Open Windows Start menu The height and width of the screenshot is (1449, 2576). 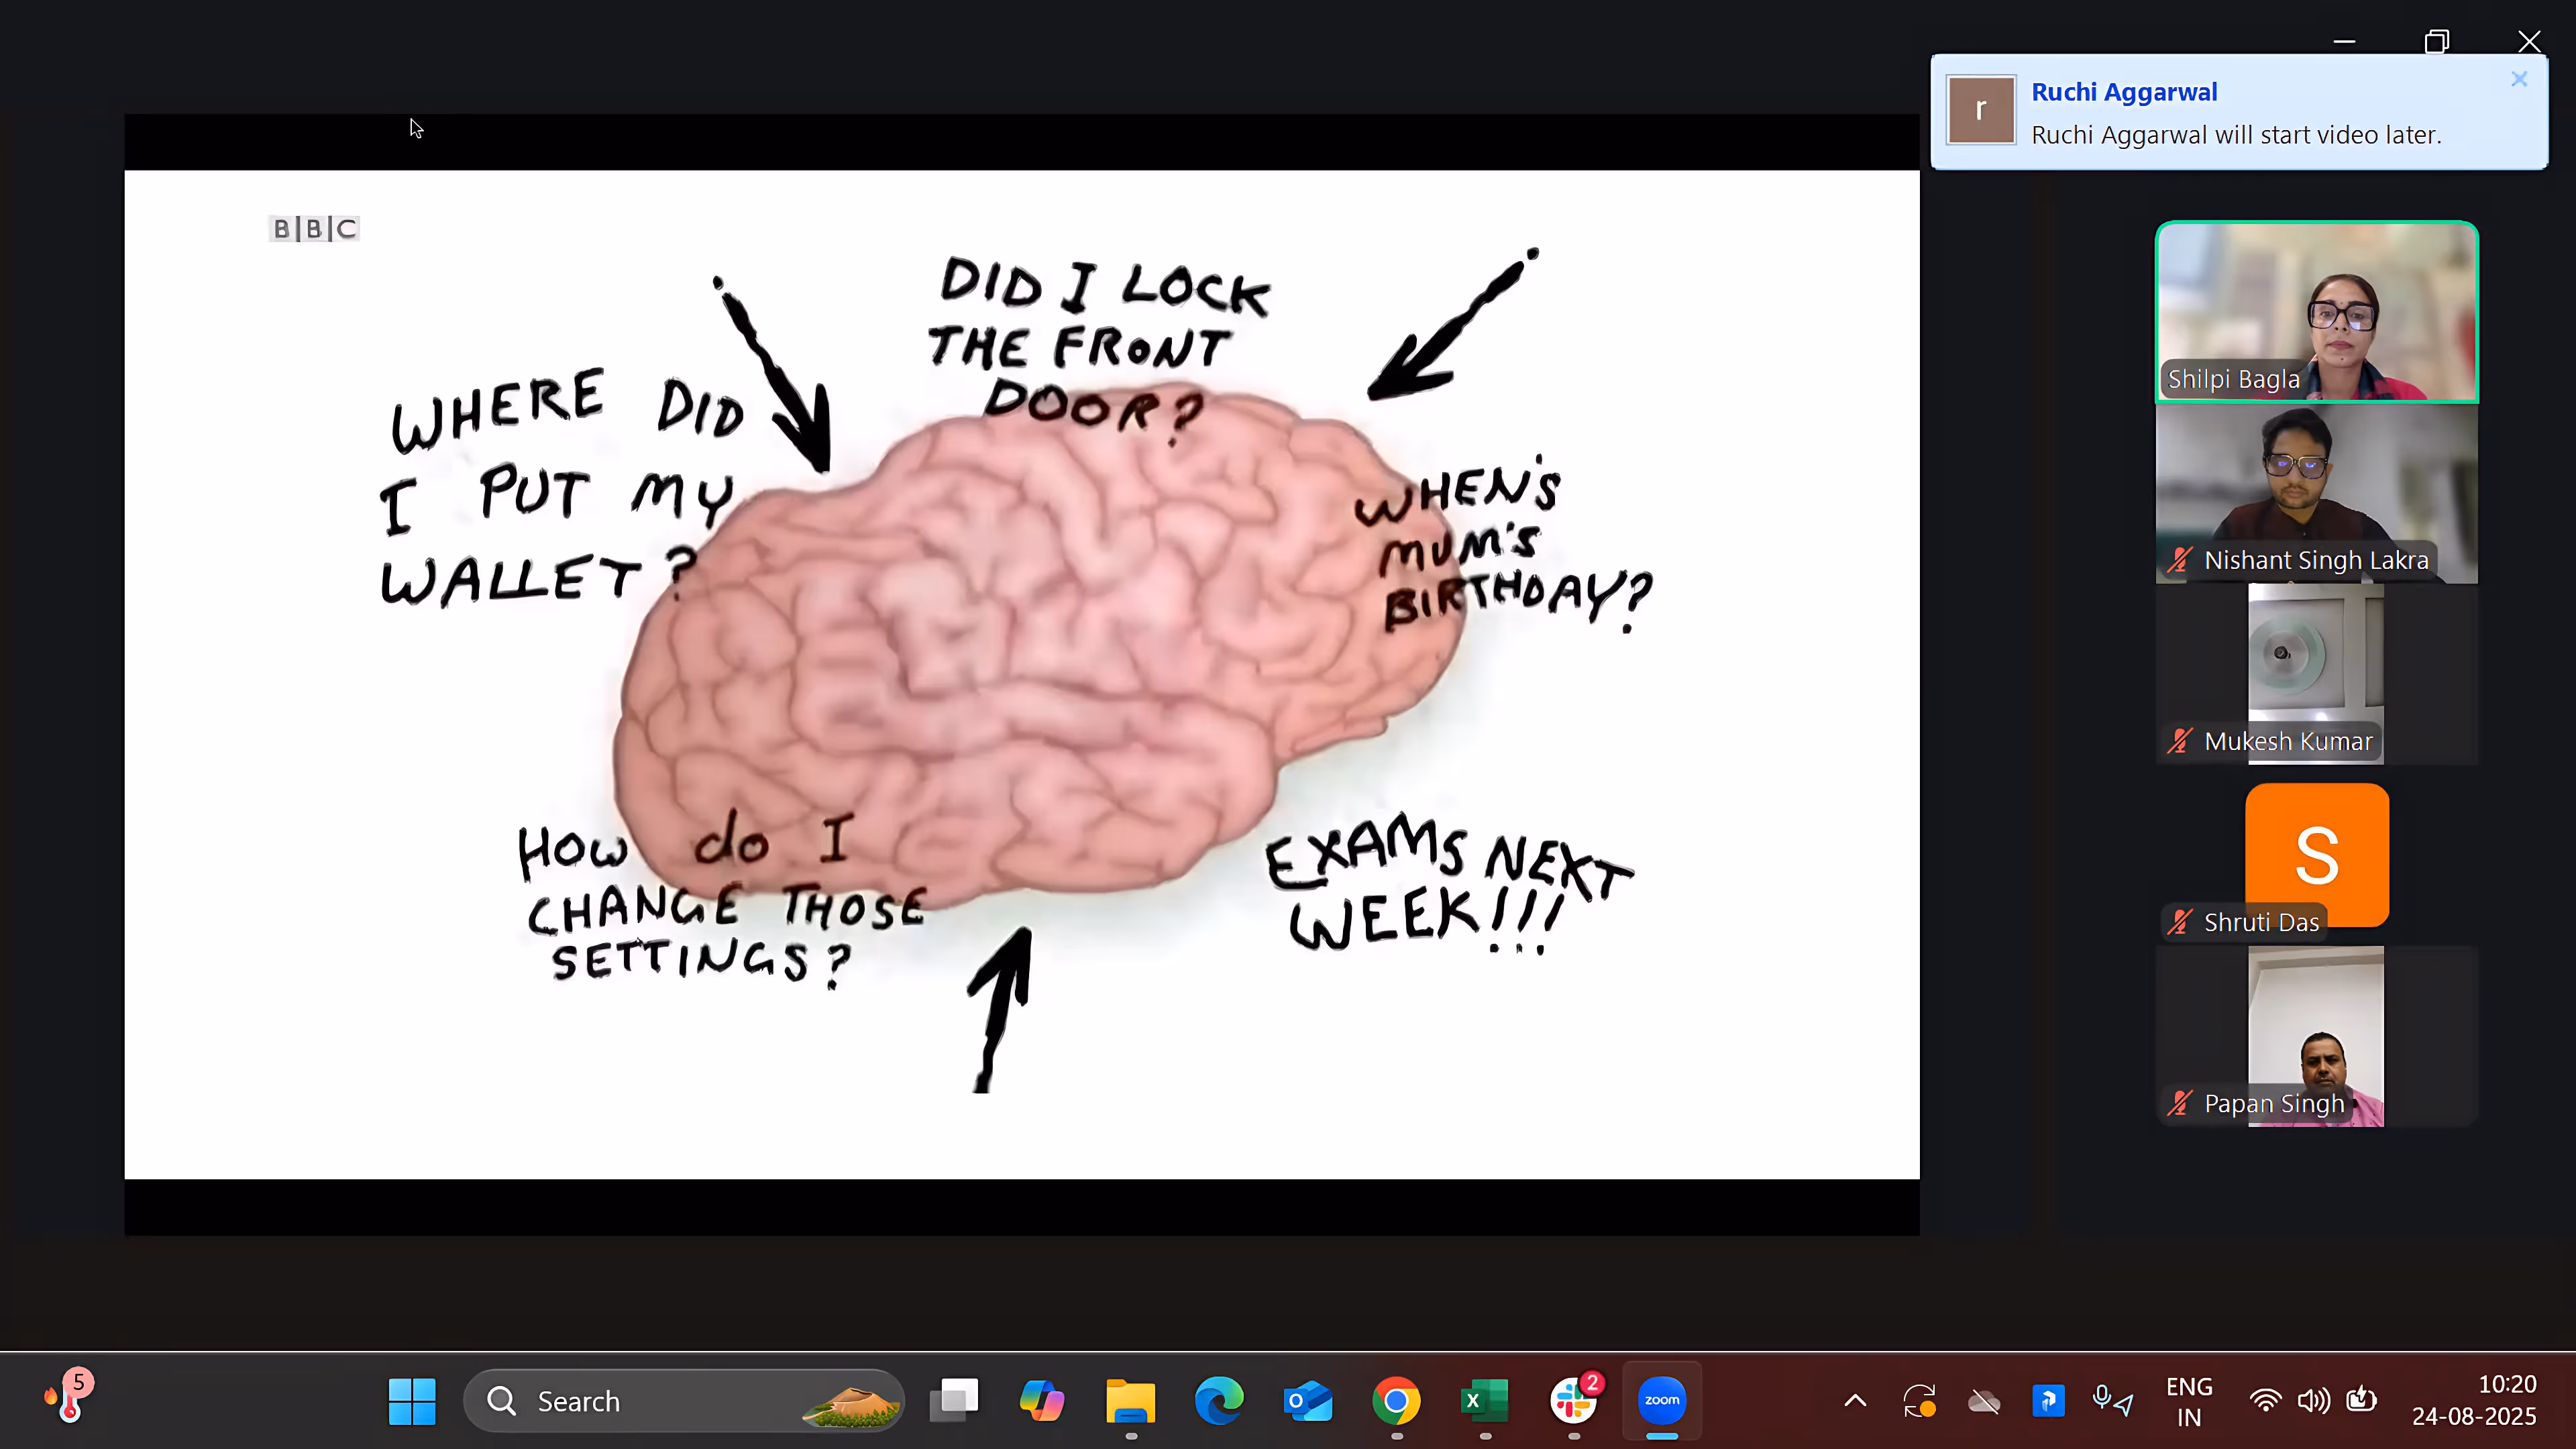[412, 1401]
